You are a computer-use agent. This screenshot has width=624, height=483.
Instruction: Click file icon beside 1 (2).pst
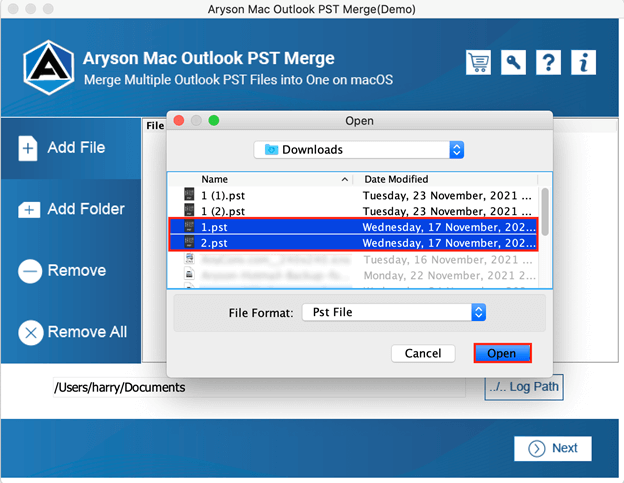pos(189,210)
